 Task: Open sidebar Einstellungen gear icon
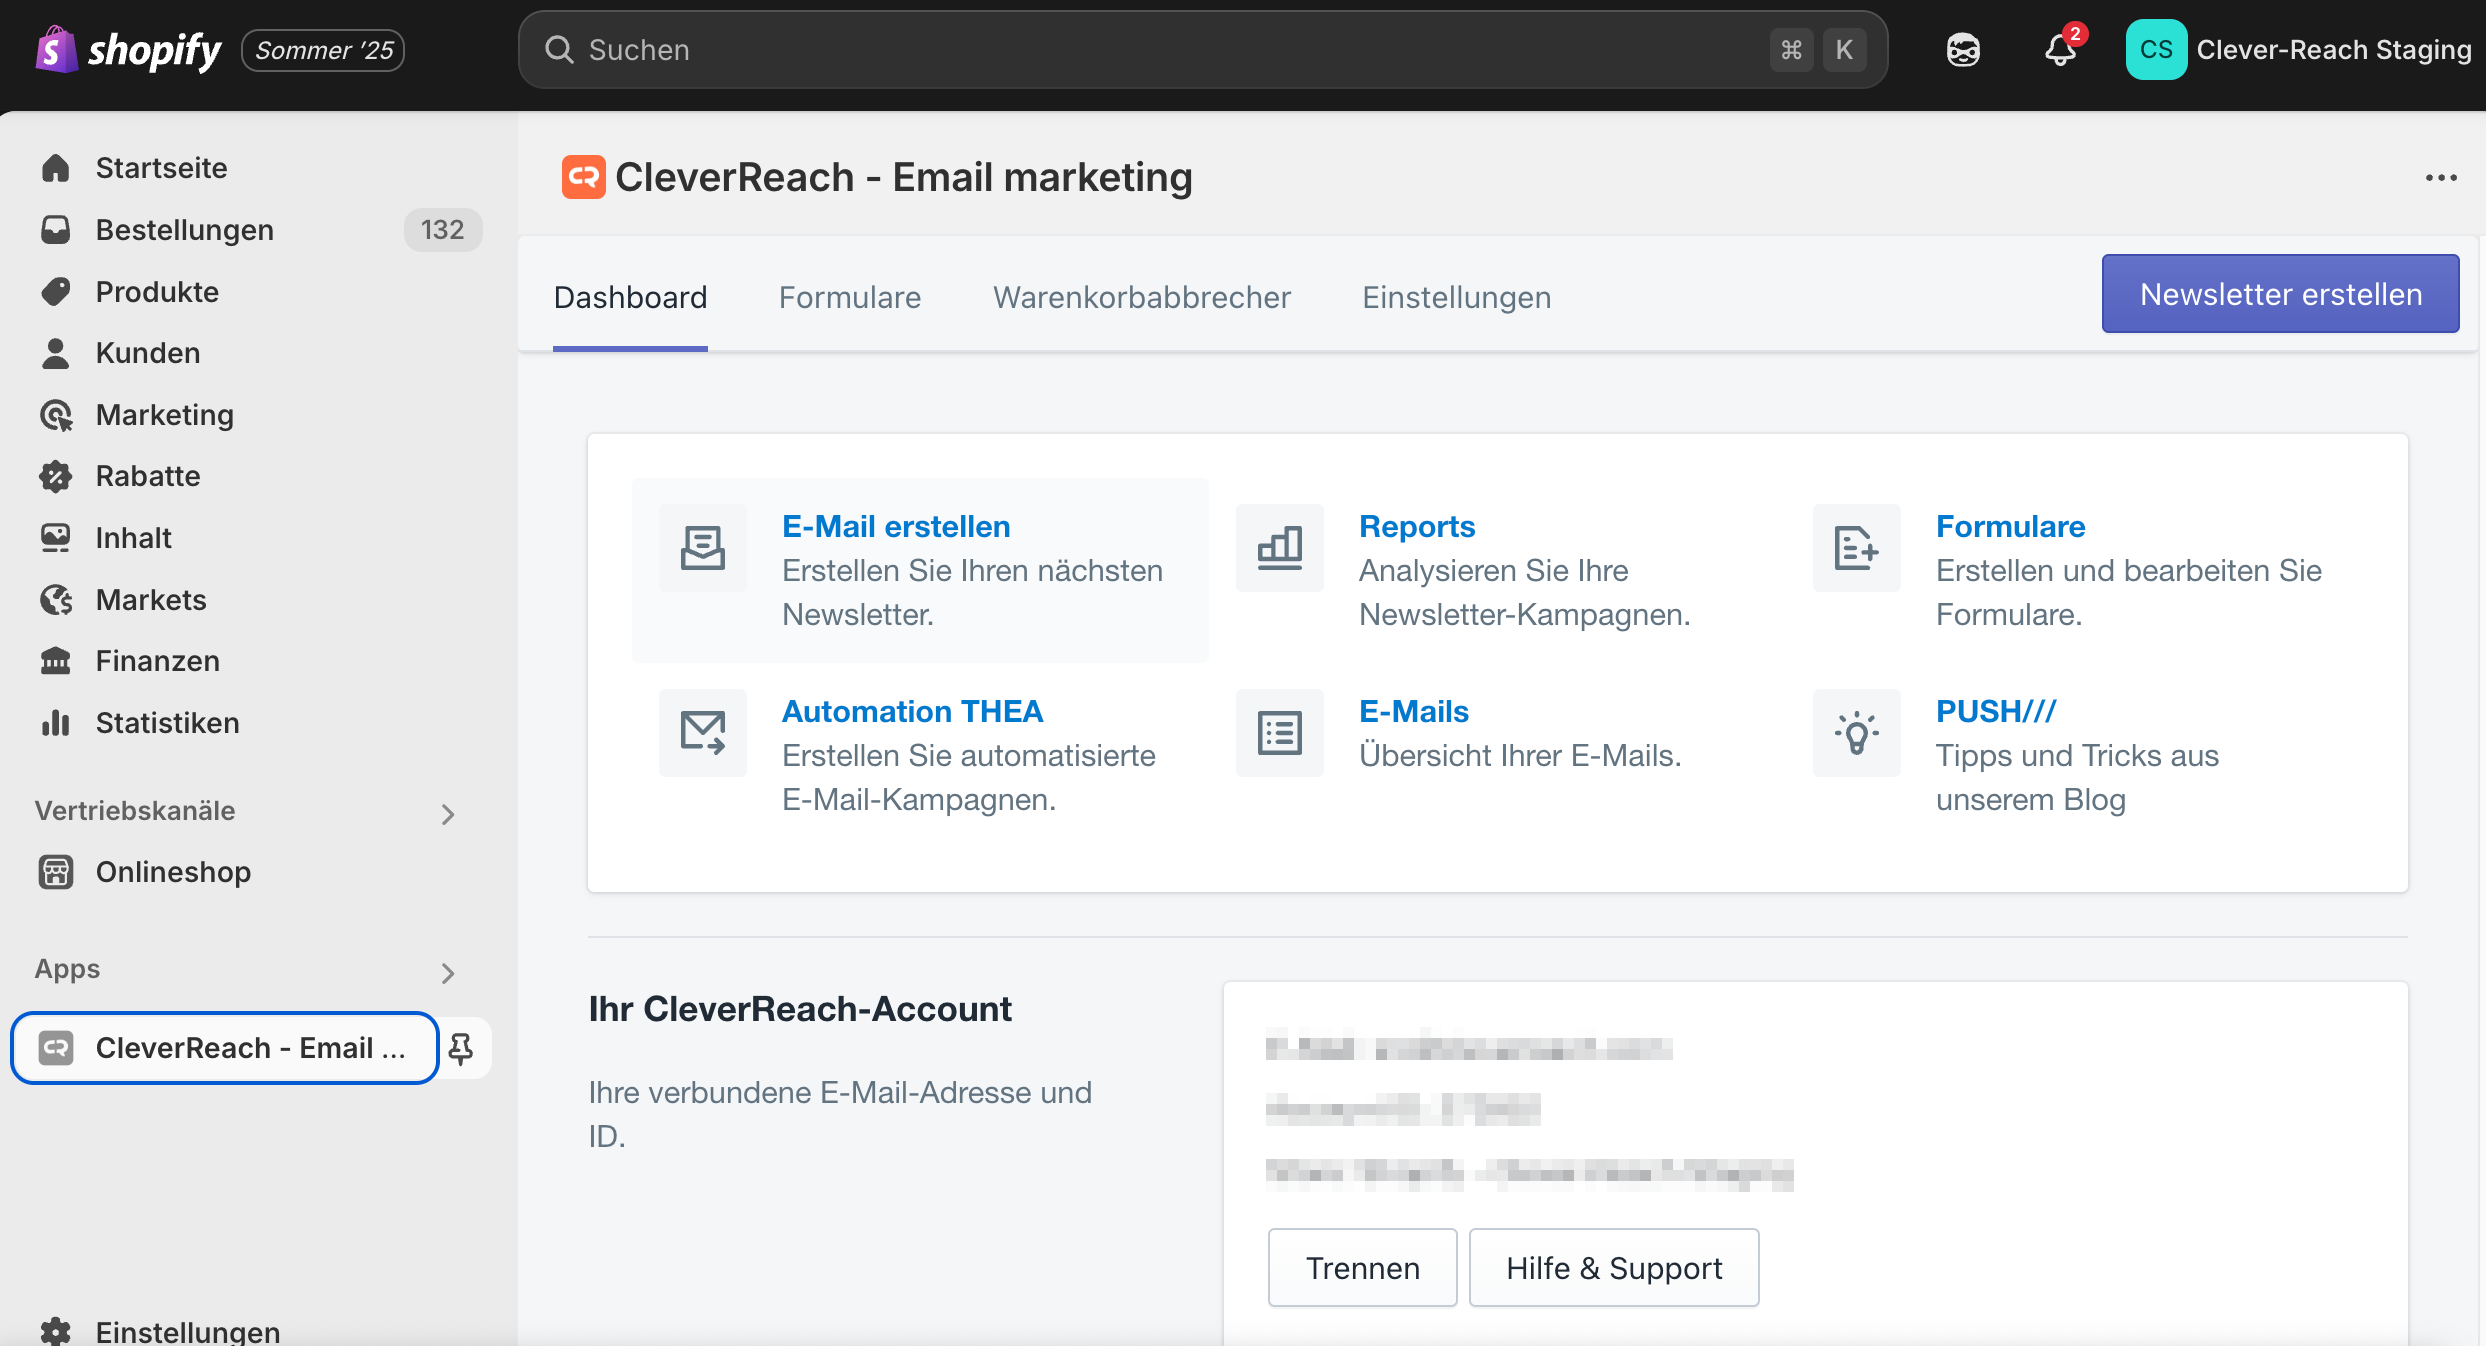click(x=56, y=1331)
